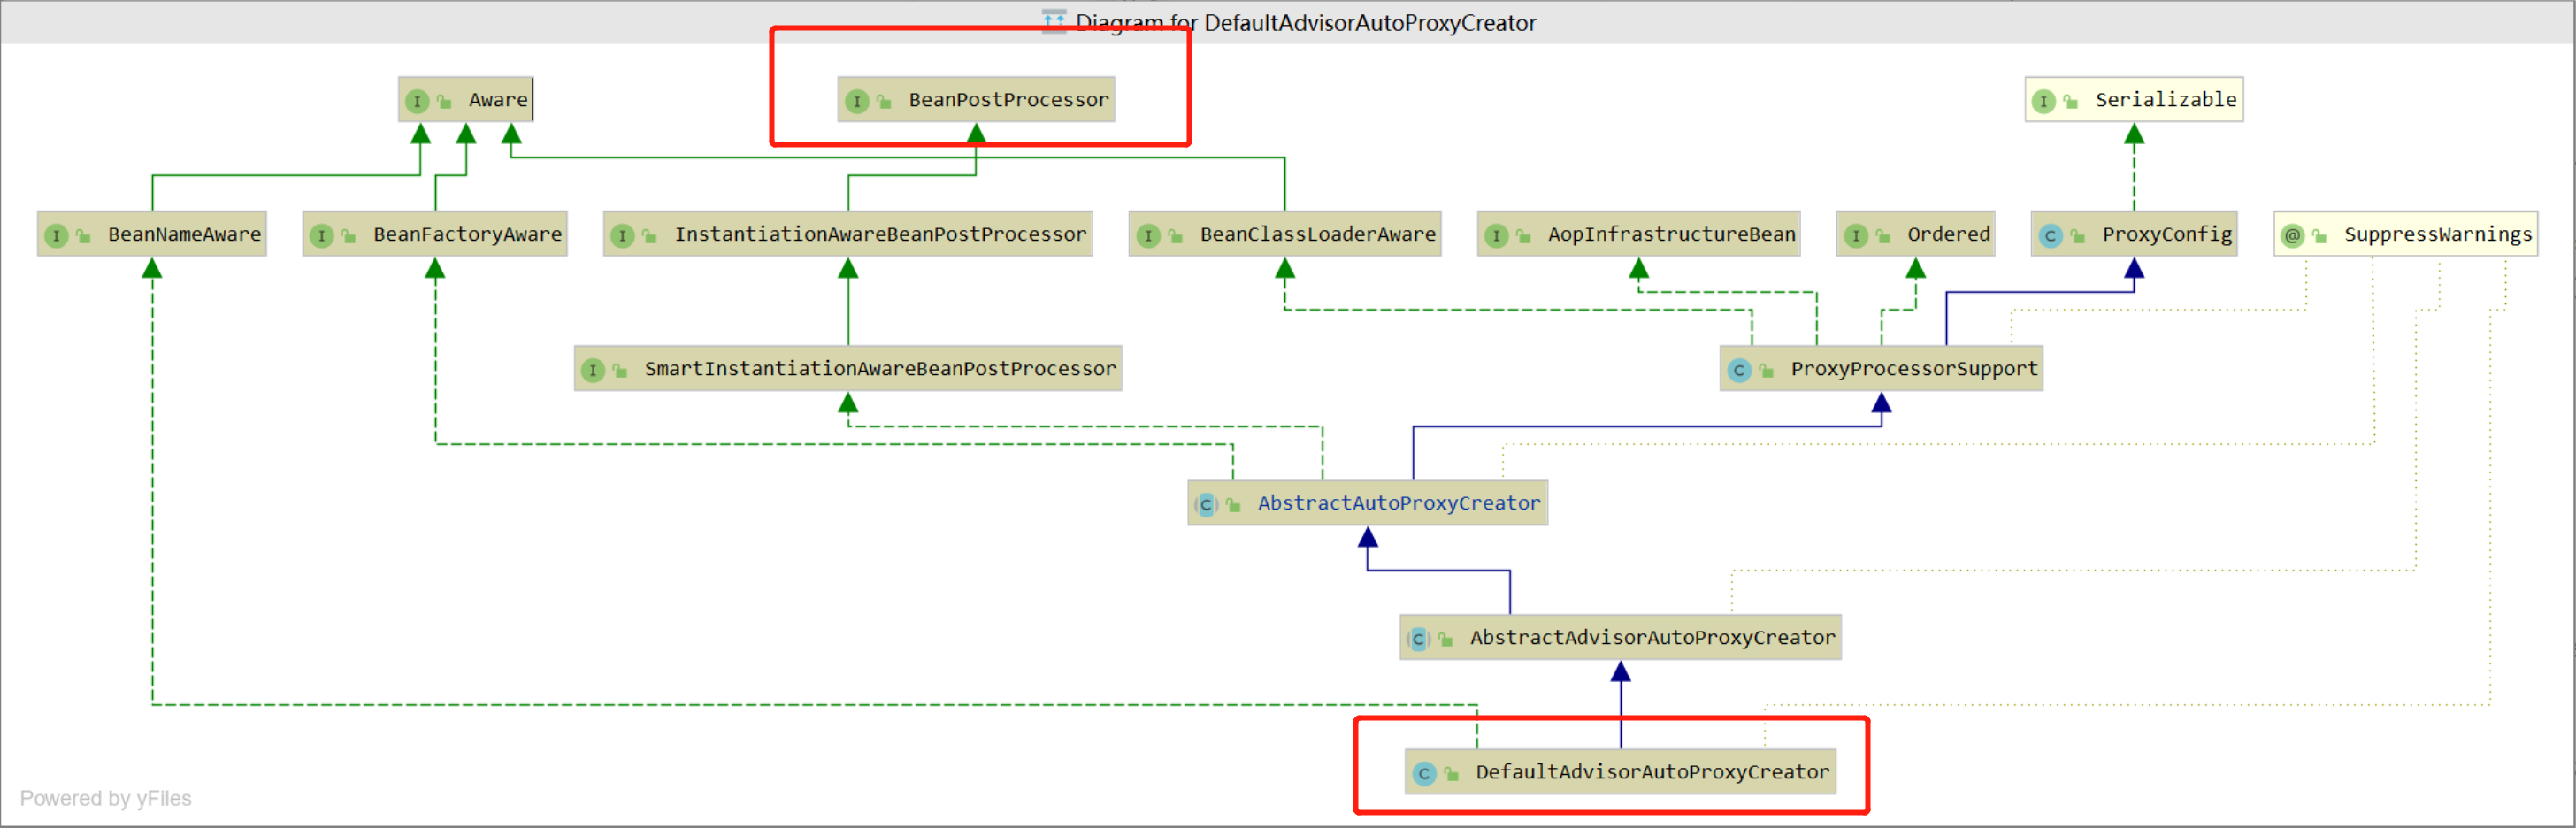The width and height of the screenshot is (2576, 828).
Task: Click the interface icon on SmartInstantiationAwareBeanPostProcessor
Action: 593,371
